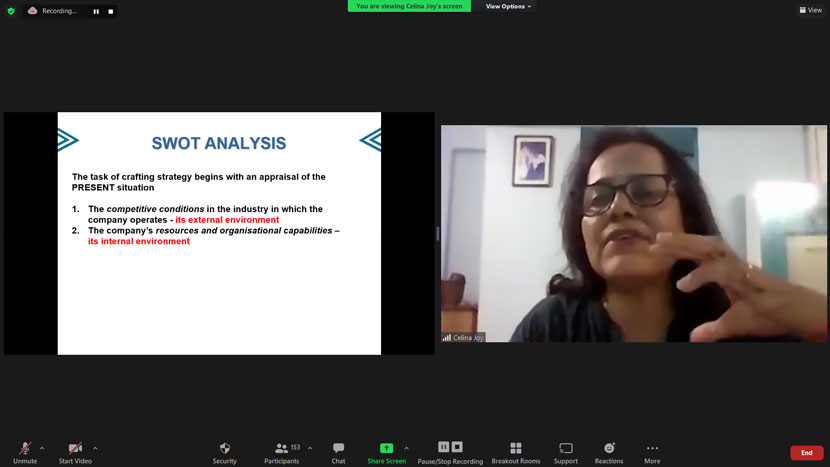
Task: Click the Celina Joy name label
Action: point(463,337)
